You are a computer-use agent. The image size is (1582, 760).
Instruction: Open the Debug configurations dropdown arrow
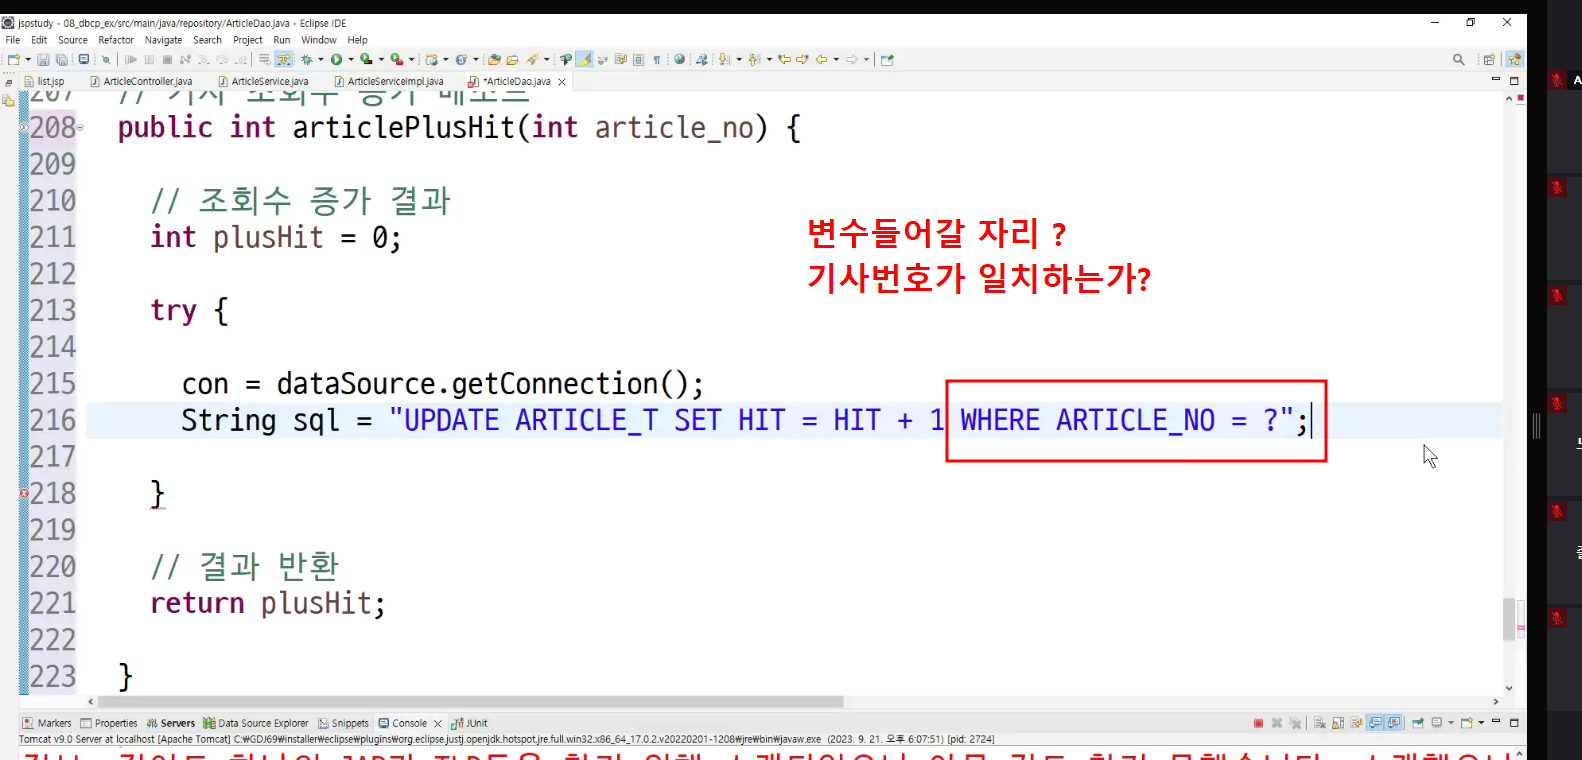point(320,60)
